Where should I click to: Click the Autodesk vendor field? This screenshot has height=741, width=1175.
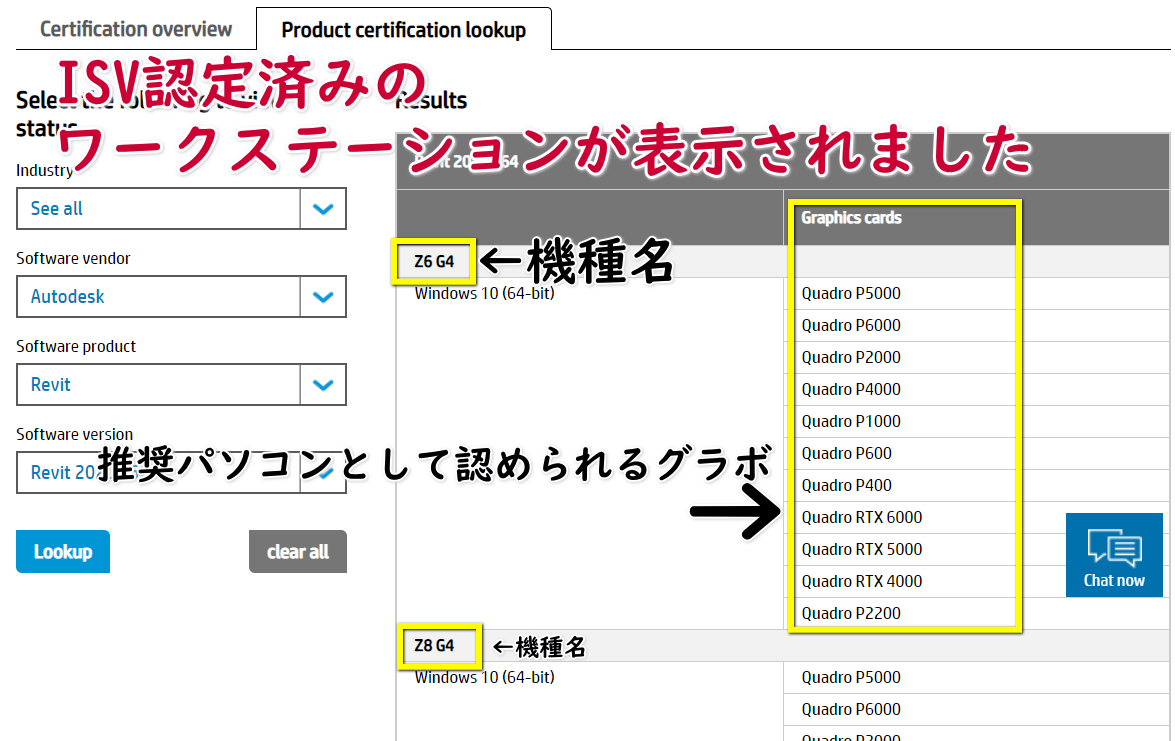tap(158, 297)
